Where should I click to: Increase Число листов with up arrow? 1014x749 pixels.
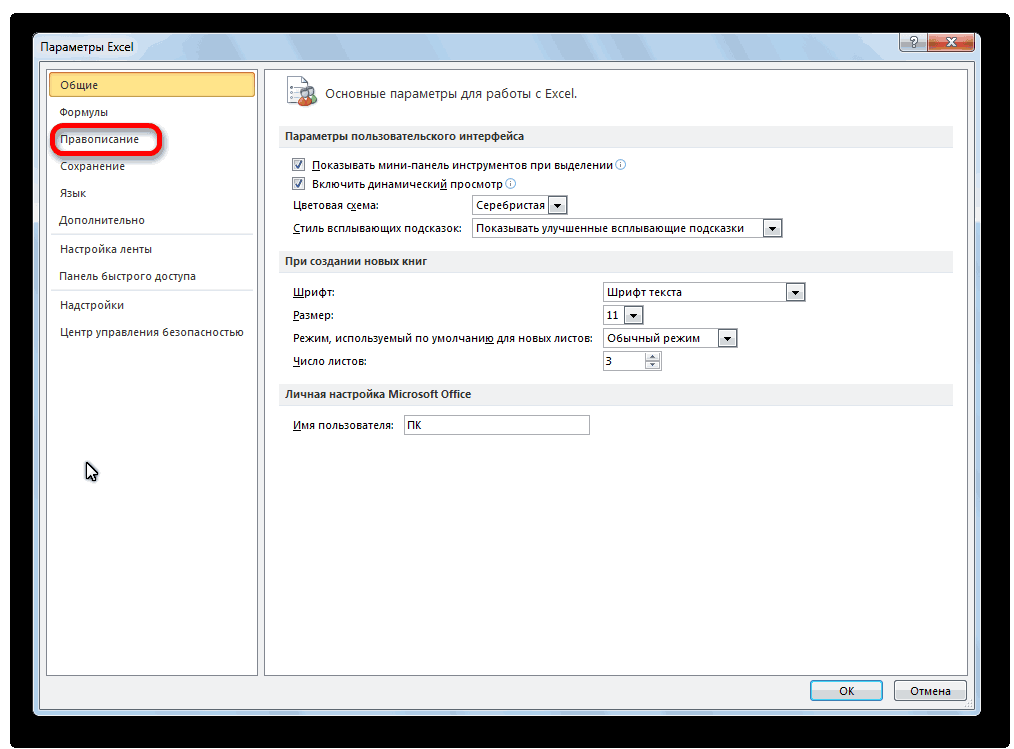653,356
